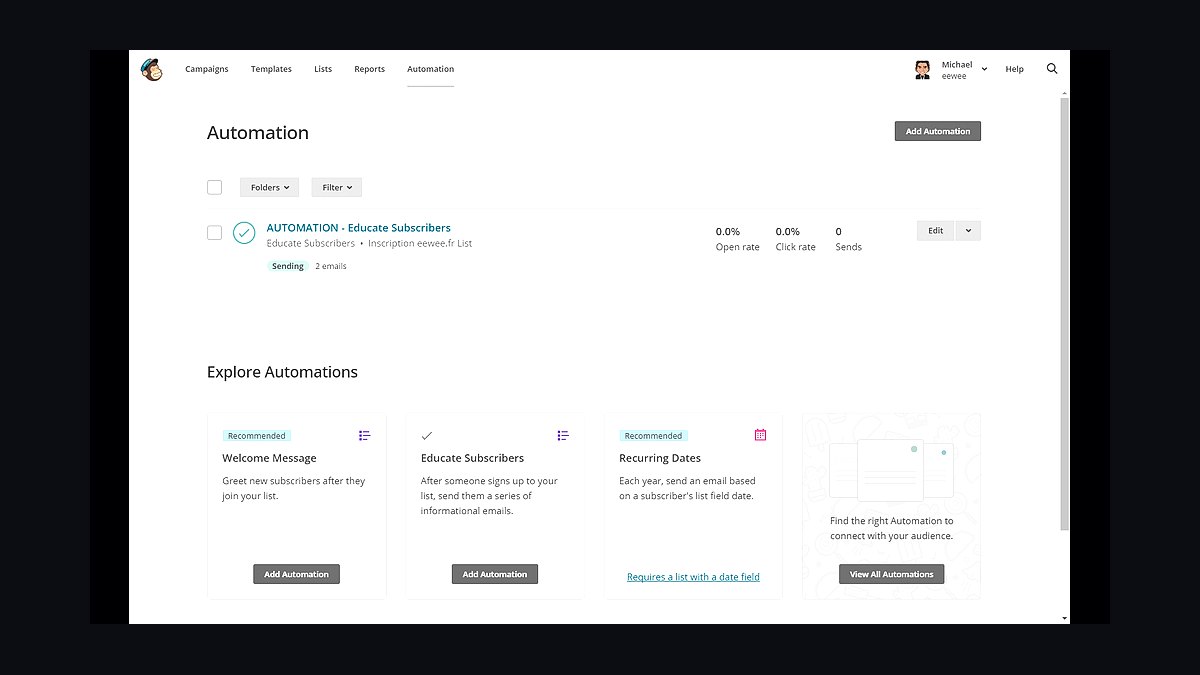Click the 0.0% Click rate value
The width and height of the screenshot is (1200, 675).
pos(788,232)
